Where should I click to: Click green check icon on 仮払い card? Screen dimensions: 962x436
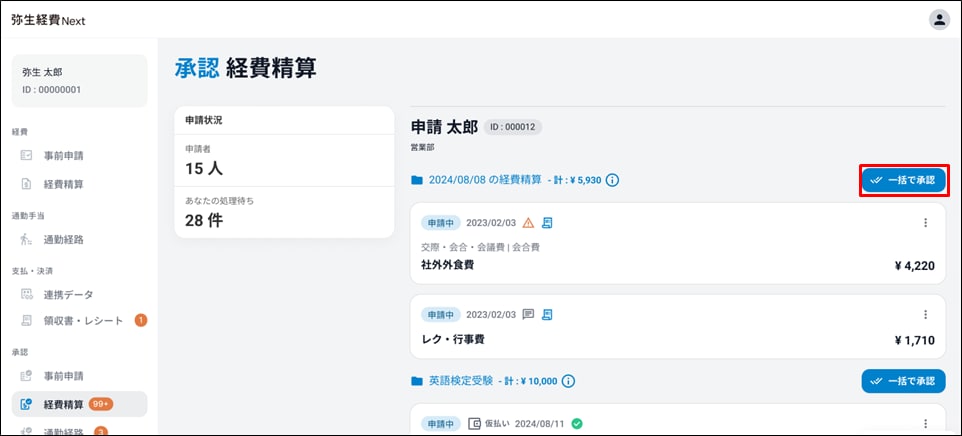click(577, 423)
